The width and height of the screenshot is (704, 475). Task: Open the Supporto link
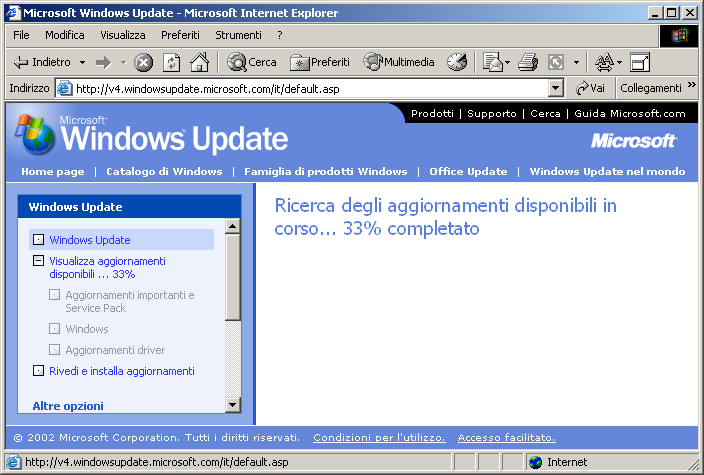click(492, 114)
